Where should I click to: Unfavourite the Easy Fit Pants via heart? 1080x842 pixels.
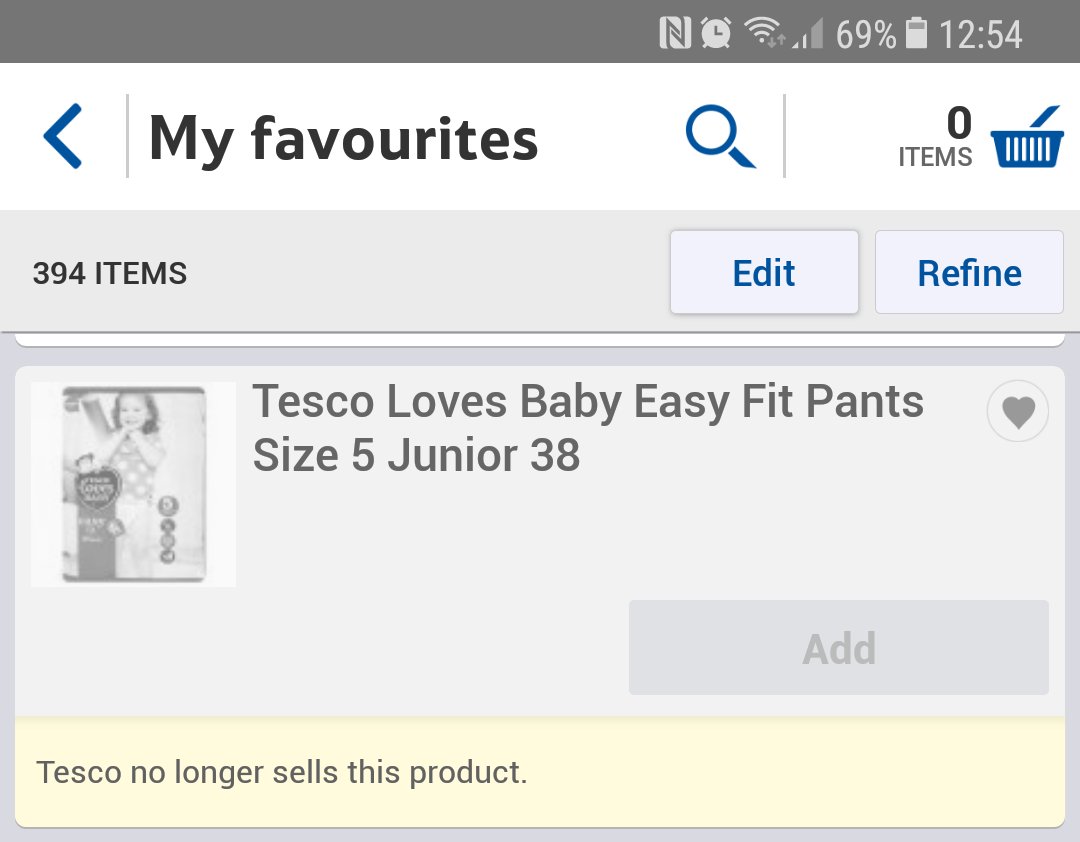[x=1017, y=412]
